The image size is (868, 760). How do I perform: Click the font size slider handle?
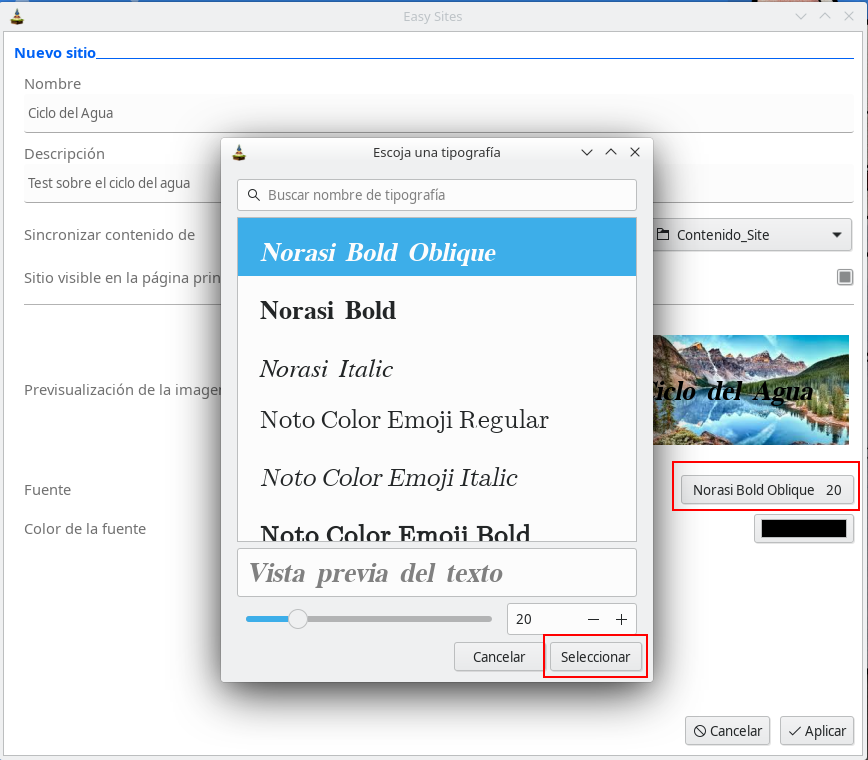298,619
